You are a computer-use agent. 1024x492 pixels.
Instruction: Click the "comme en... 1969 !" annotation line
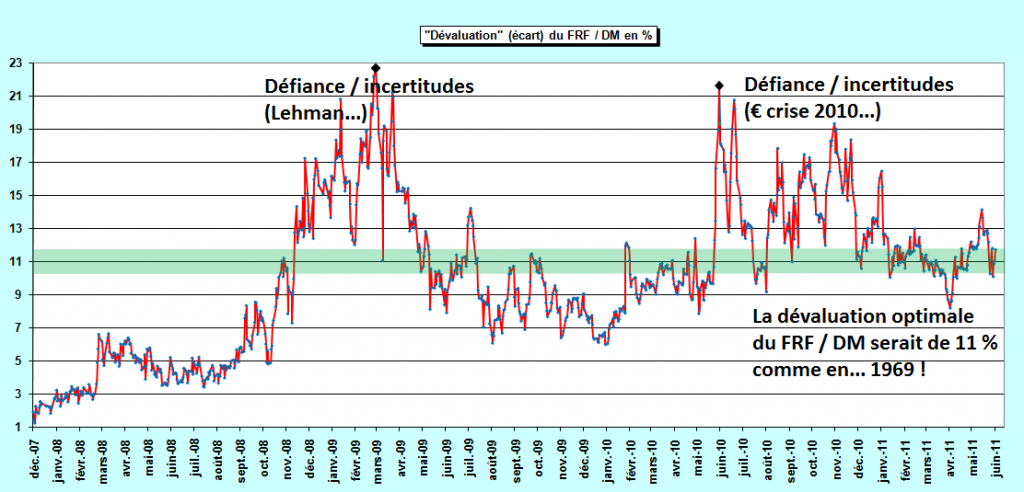[839, 369]
